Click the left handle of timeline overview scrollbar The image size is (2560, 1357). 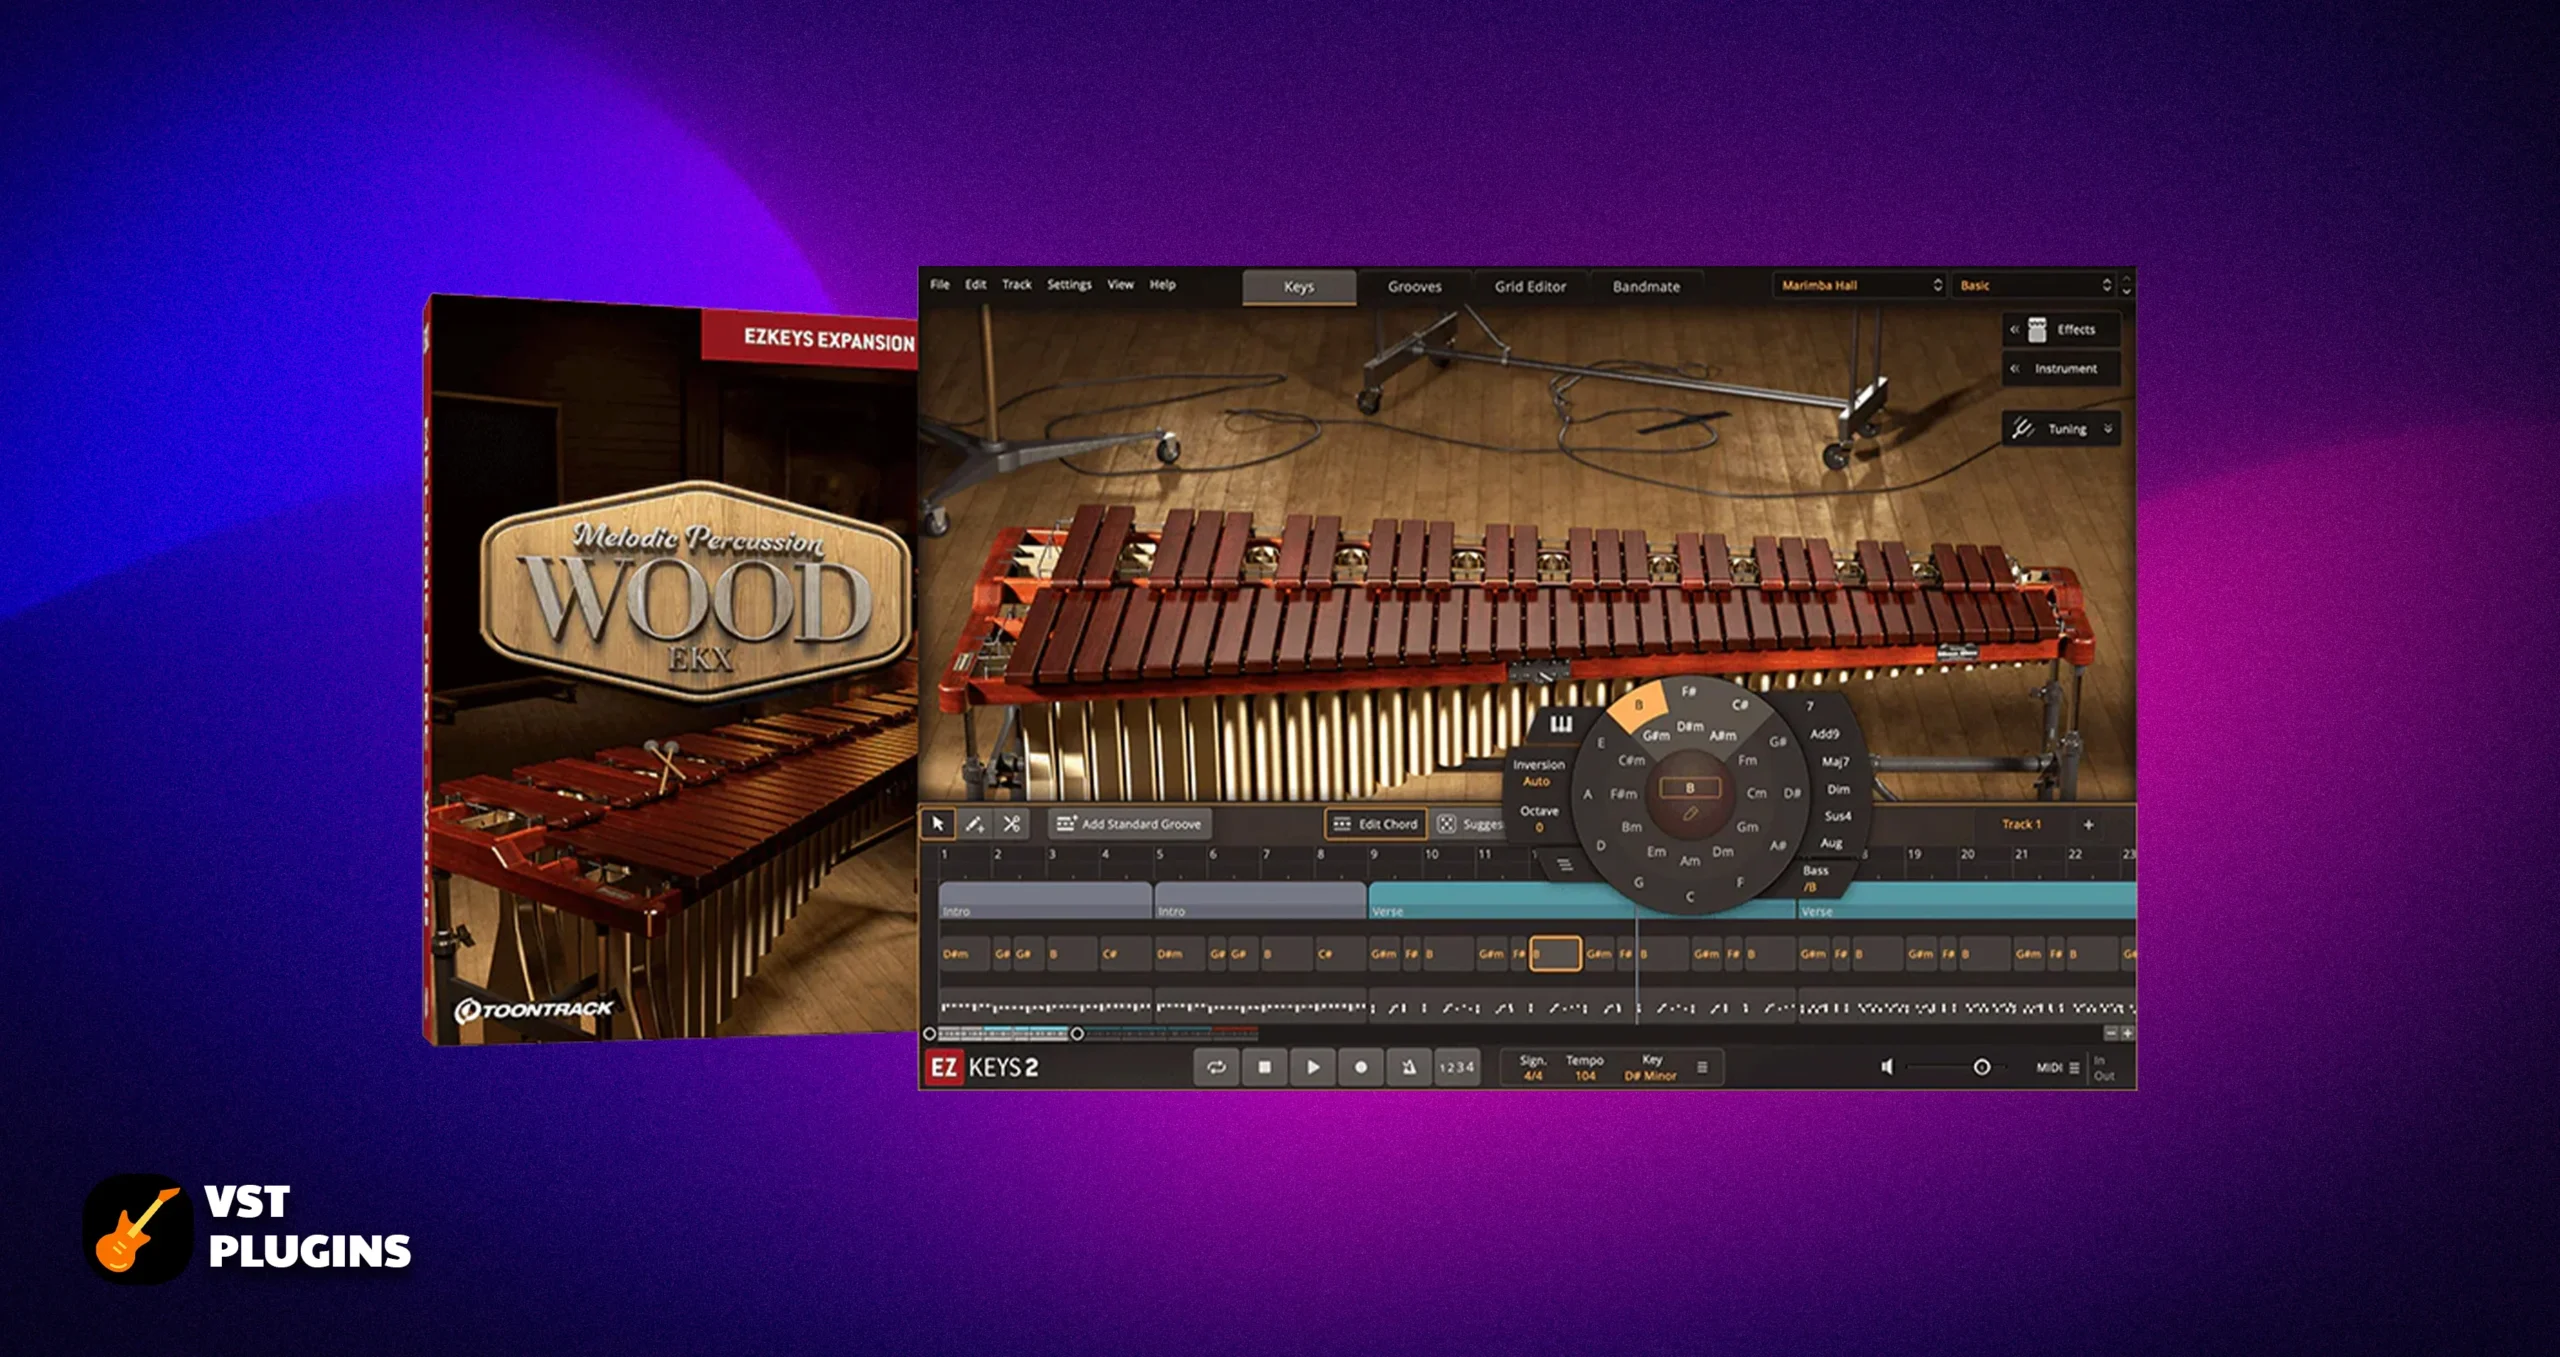(x=929, y=1033)
